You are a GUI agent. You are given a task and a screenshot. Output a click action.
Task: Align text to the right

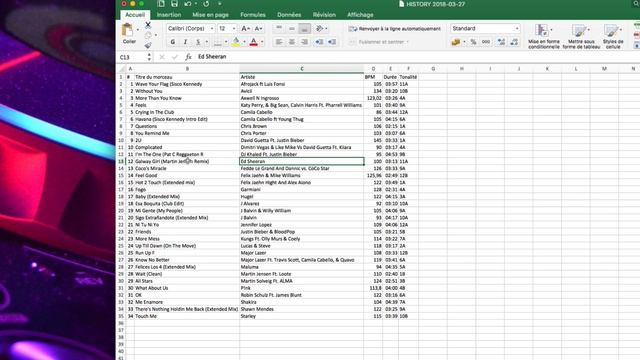coord(304,42)
